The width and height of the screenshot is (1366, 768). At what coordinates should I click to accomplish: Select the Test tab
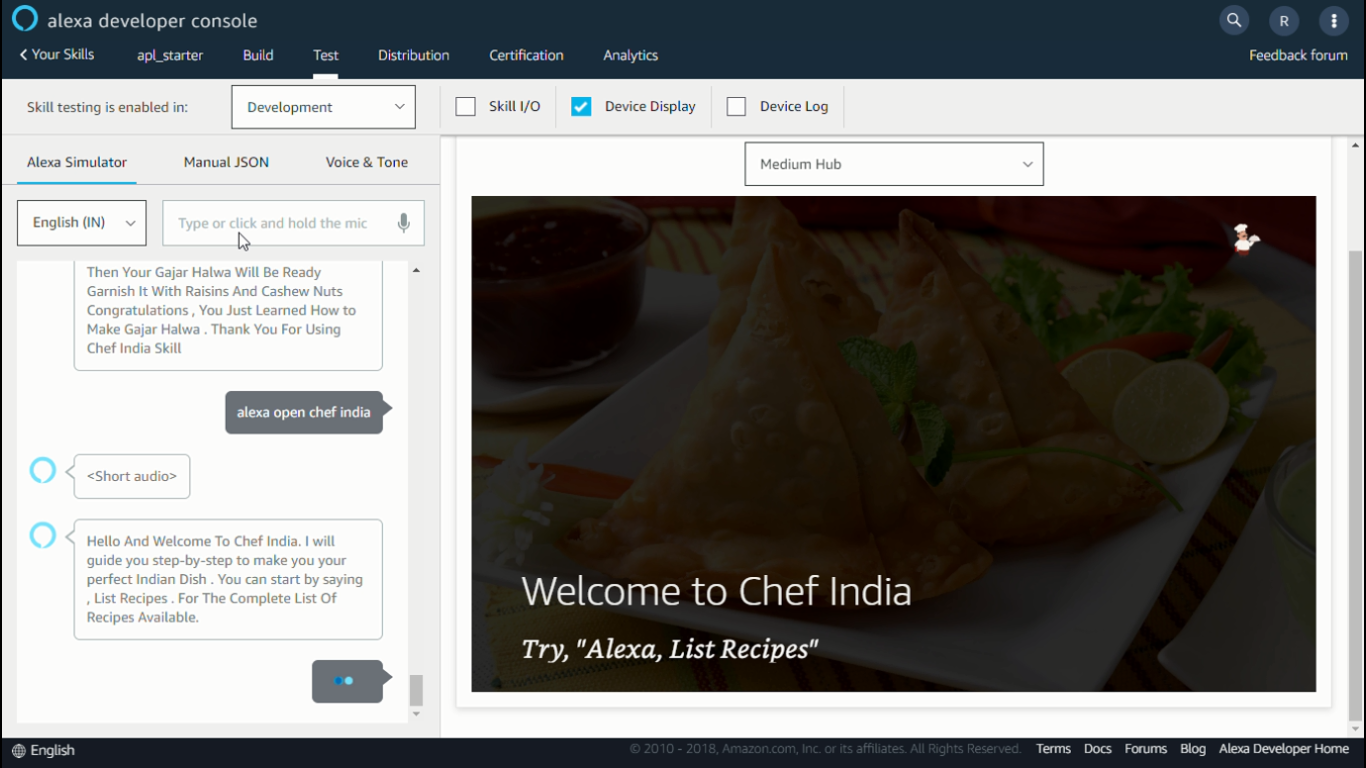point(326,55)
